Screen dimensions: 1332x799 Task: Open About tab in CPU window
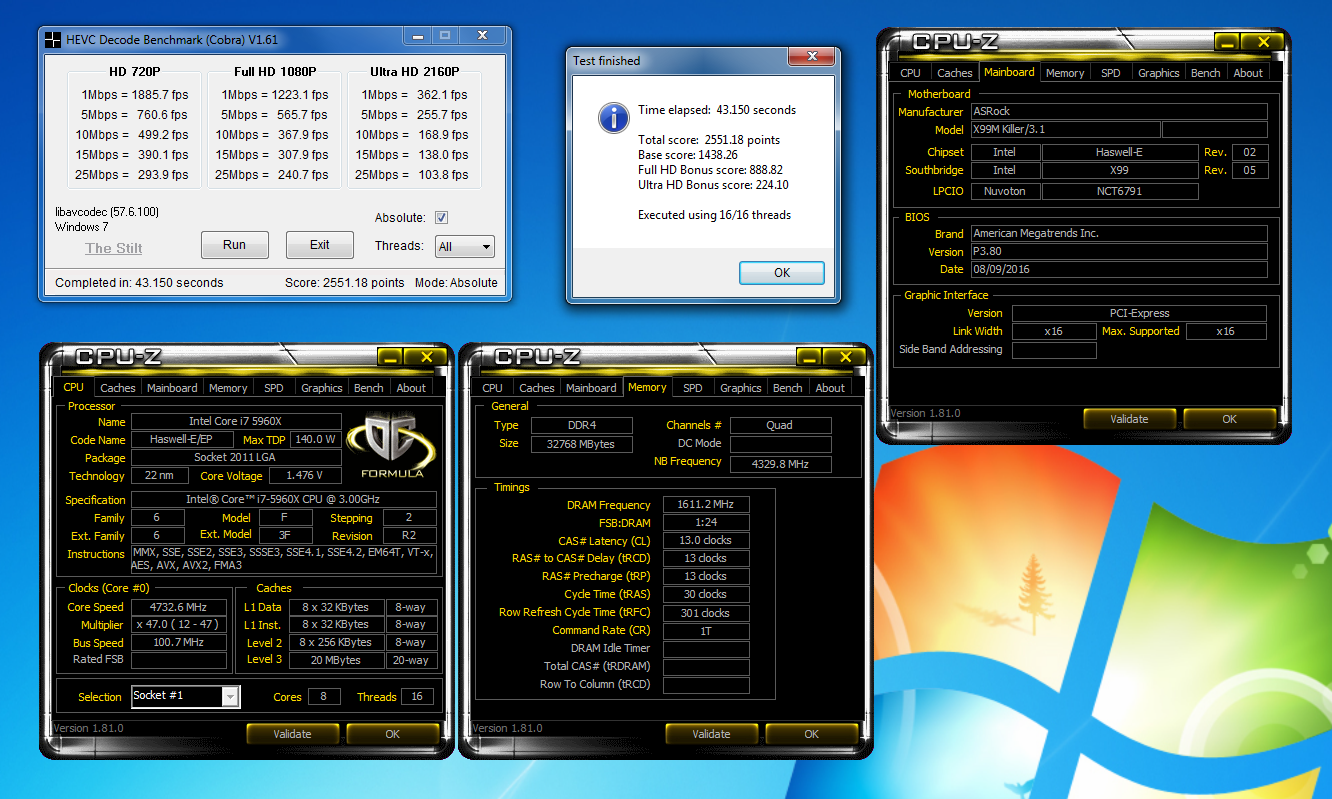coord(411,388)
